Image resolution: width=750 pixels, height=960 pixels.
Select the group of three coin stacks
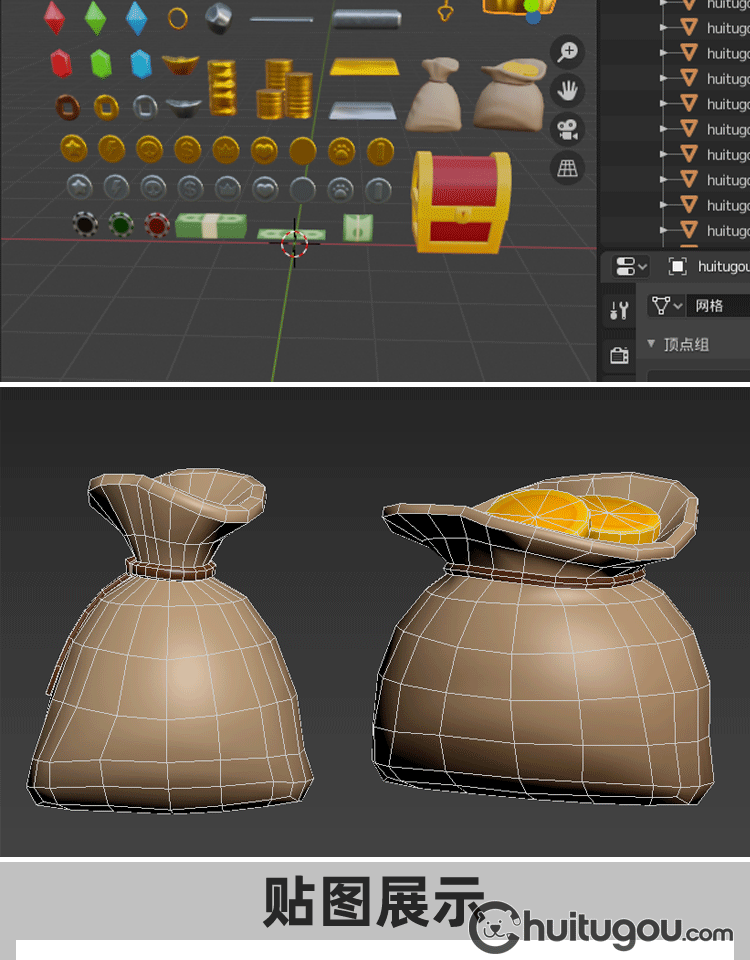coord(284,89)
